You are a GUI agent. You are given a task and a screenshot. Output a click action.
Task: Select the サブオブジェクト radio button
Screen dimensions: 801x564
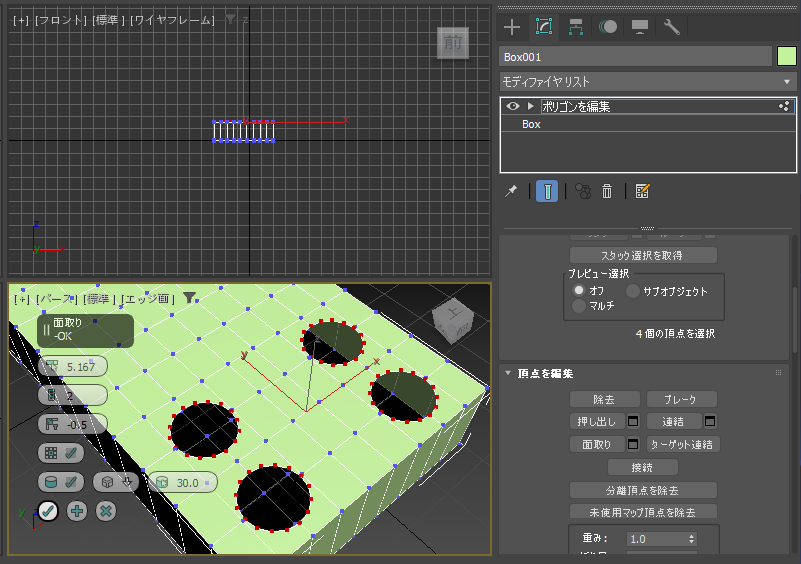(x=633, y=291)
